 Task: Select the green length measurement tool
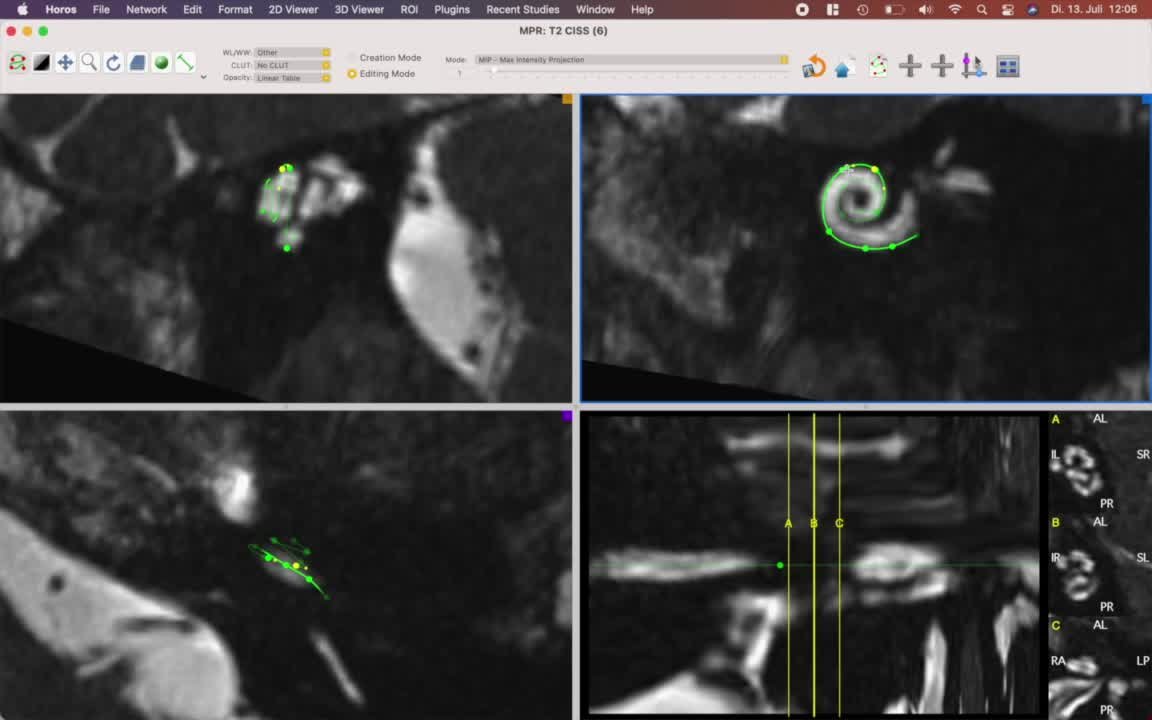(185, 63)
